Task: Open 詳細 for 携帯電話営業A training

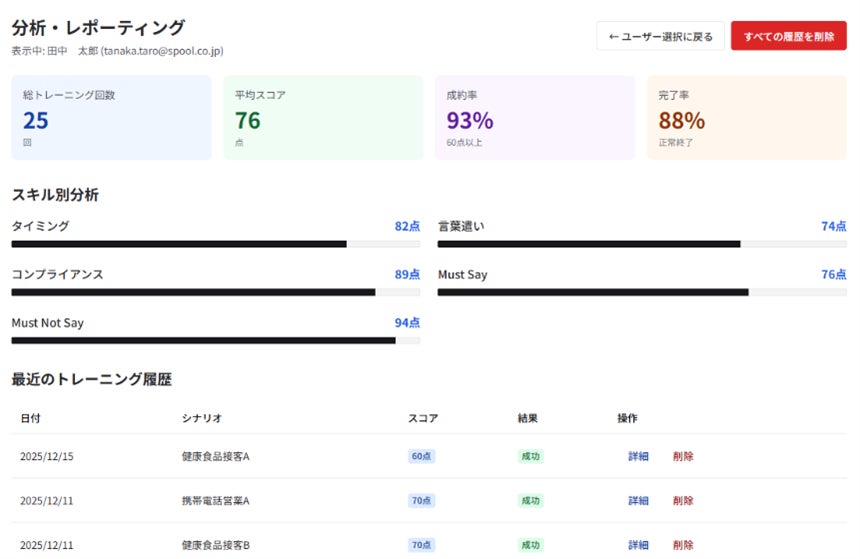Action: tap(638, 501)
